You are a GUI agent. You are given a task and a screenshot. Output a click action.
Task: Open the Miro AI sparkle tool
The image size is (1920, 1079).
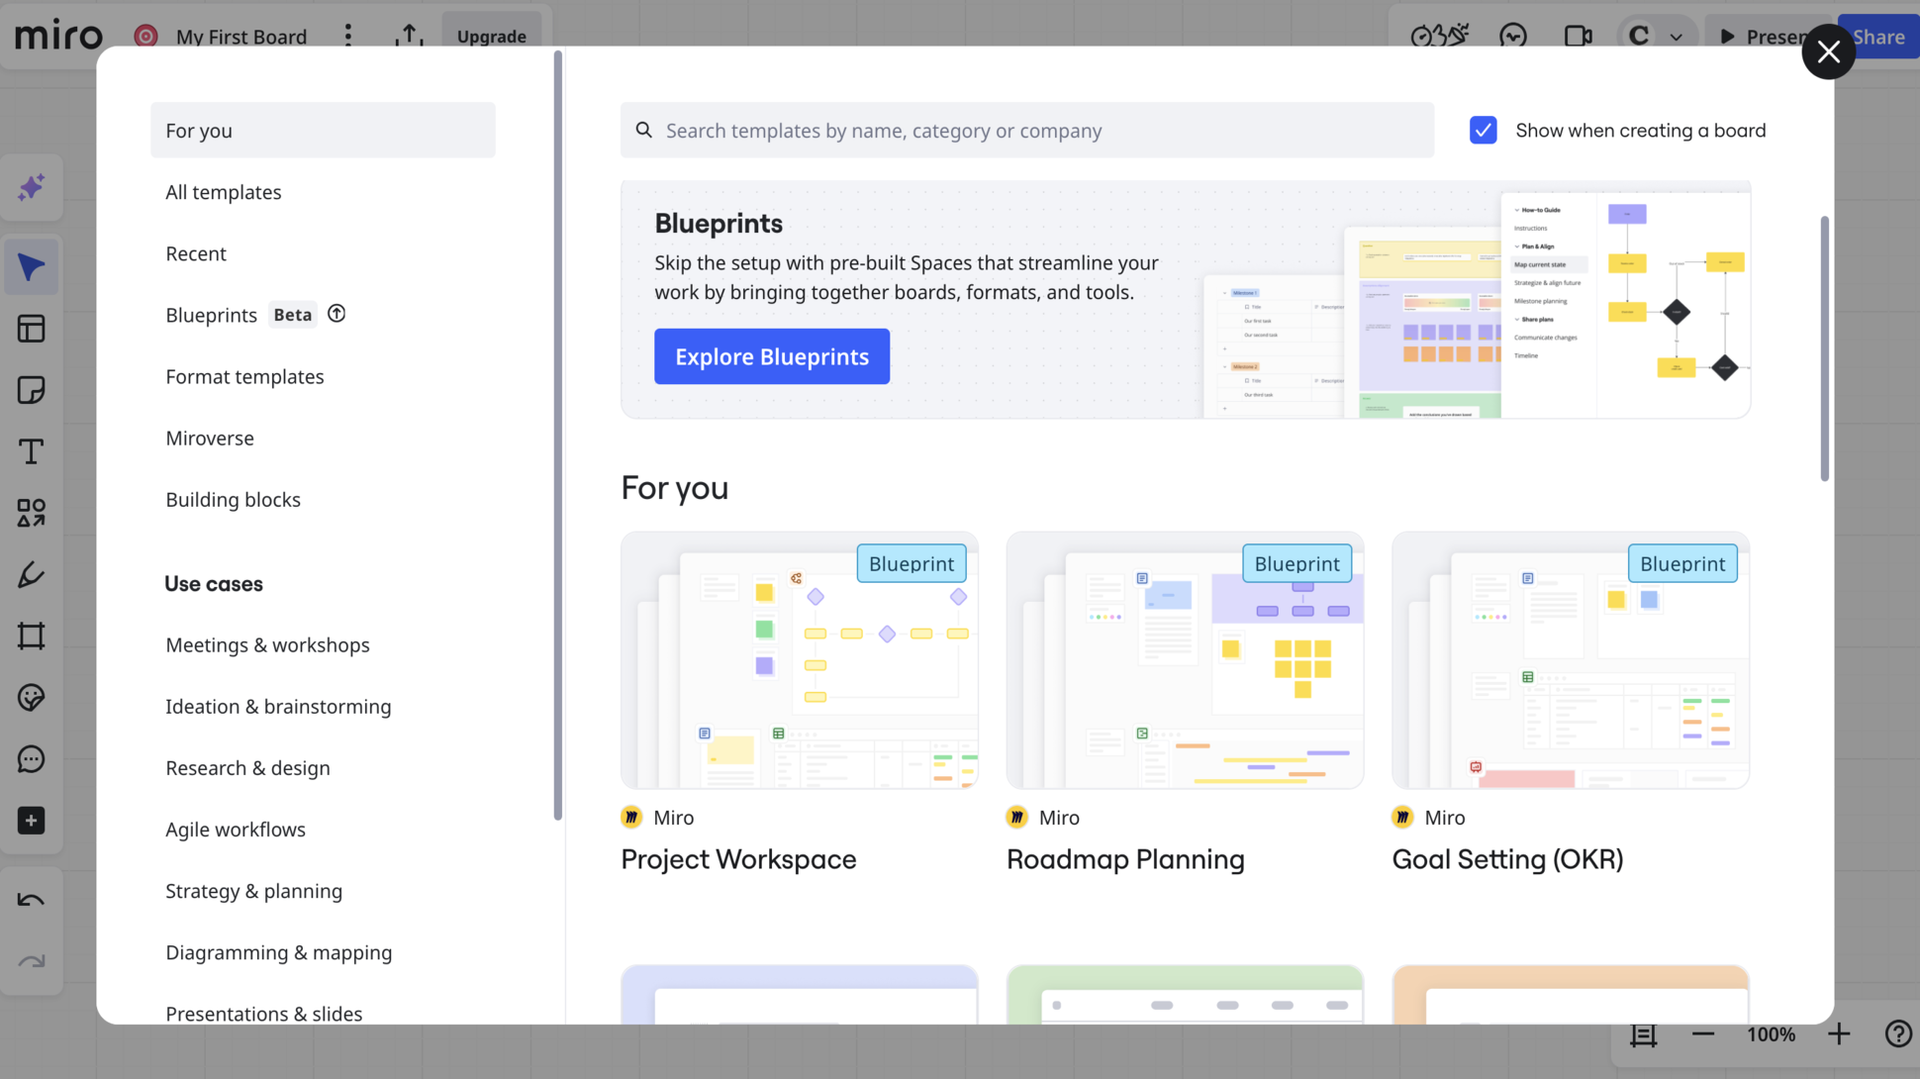[x=31, y=187]
